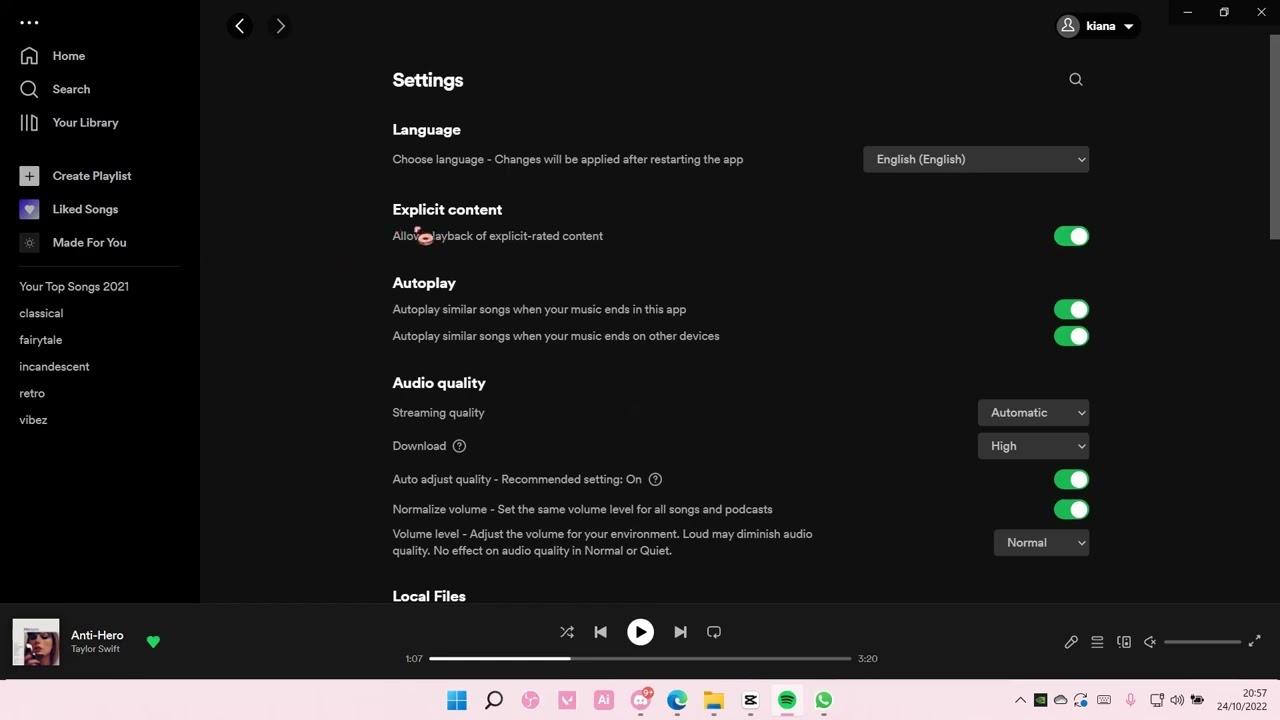Toggle repeat mode
The image size is (1280, 720).
click(x=714, y=632)
